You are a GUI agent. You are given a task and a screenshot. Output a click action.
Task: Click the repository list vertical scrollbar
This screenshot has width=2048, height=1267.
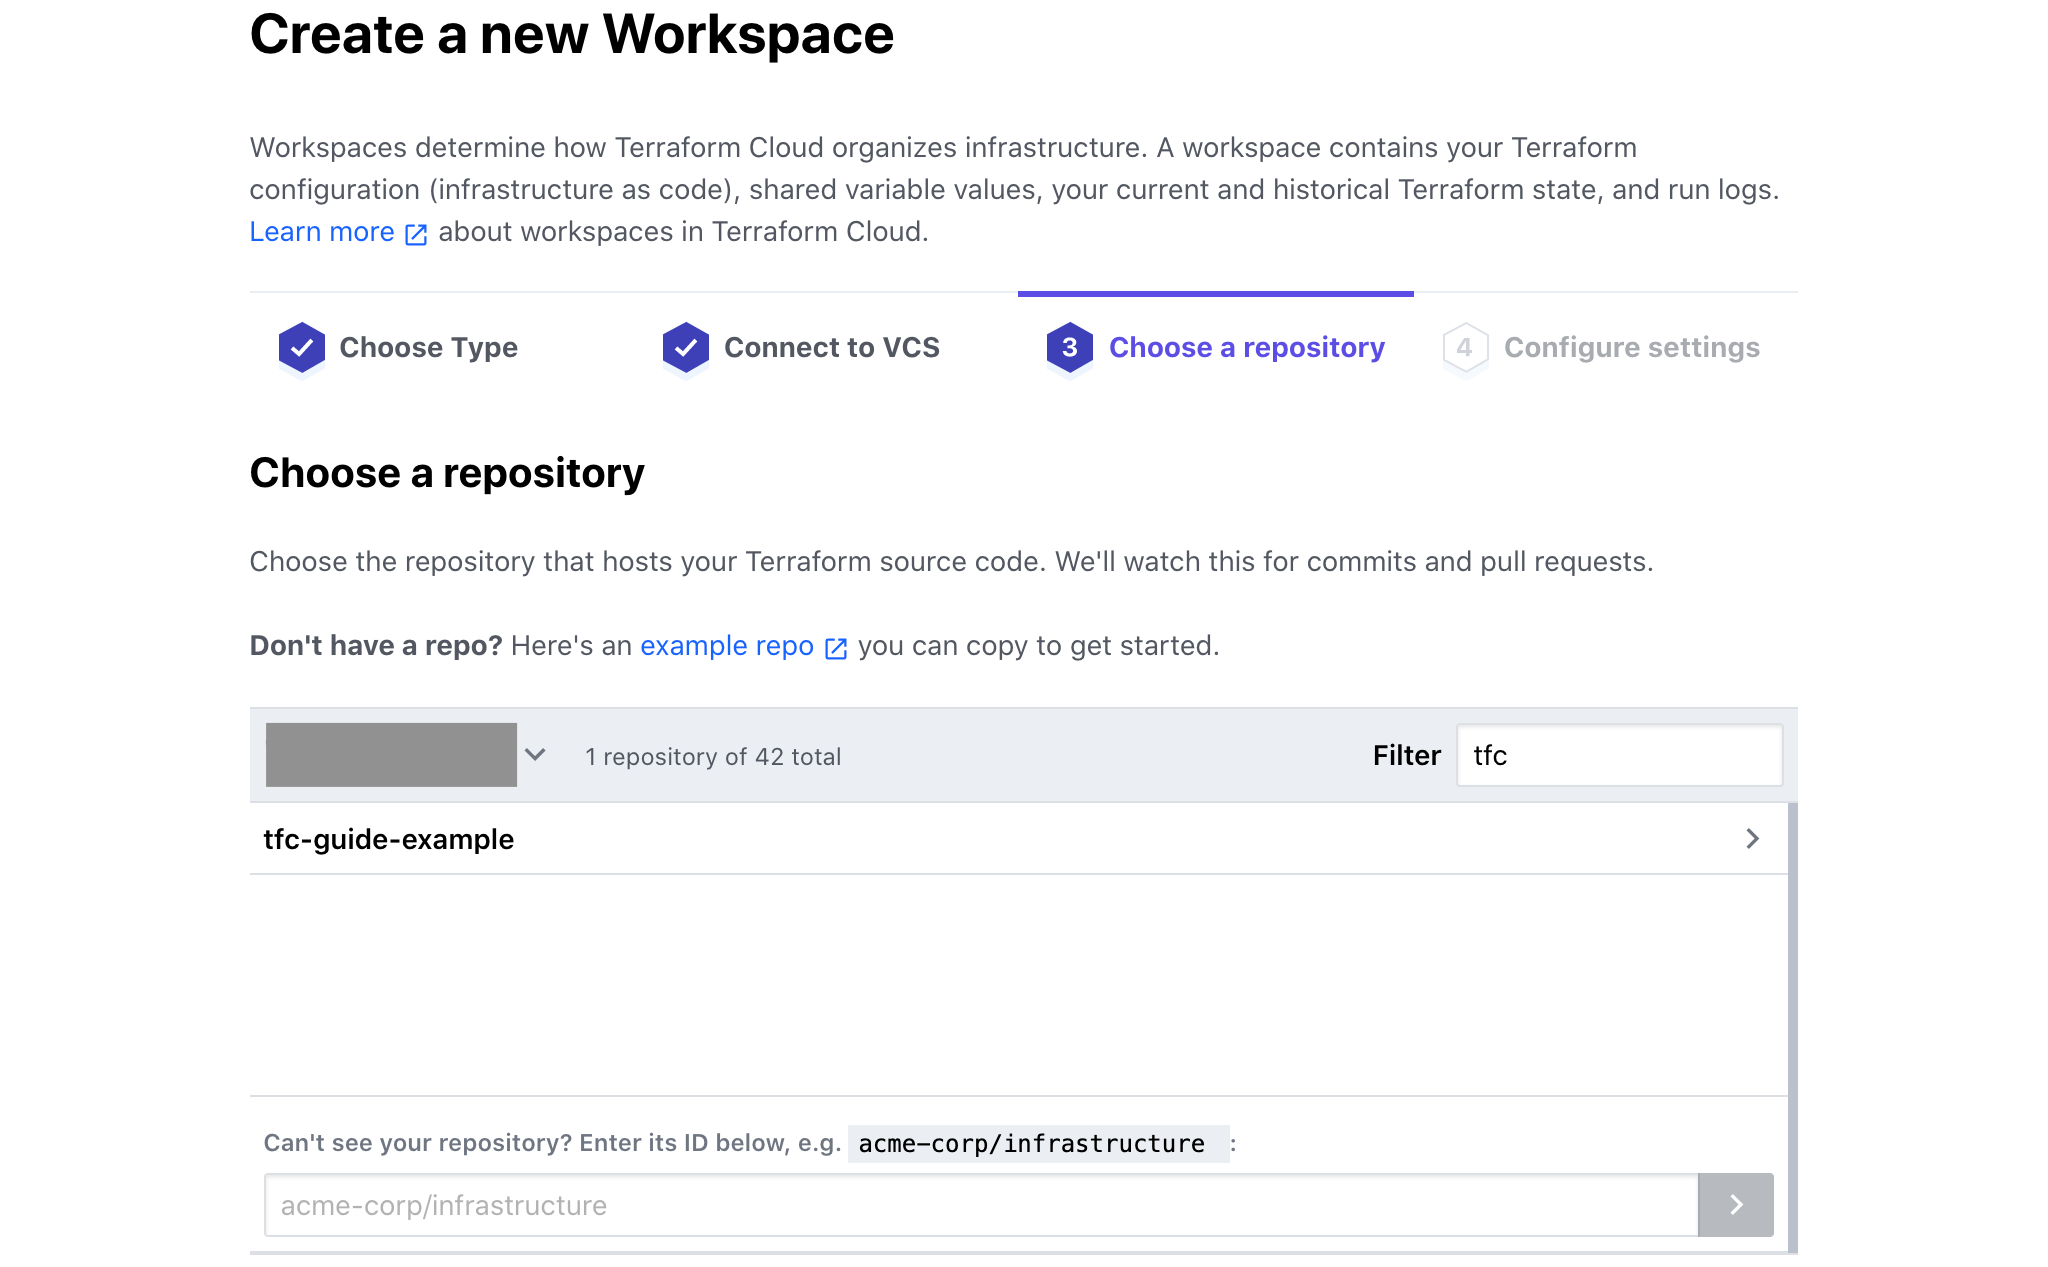coord(1793,1027)
